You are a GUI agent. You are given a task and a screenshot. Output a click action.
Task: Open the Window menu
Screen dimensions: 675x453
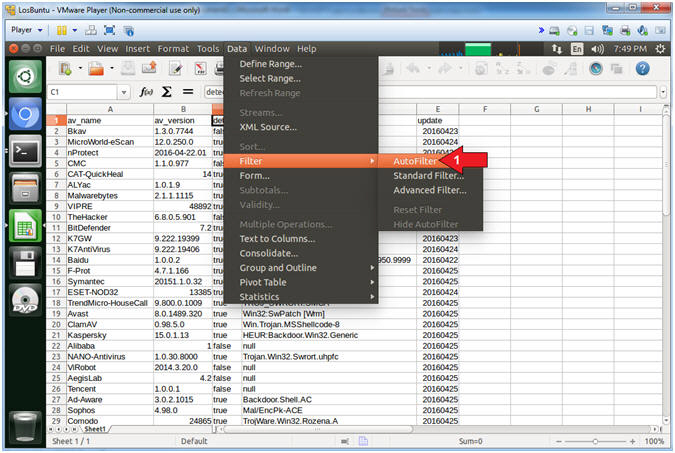click(x=272, y=49)
